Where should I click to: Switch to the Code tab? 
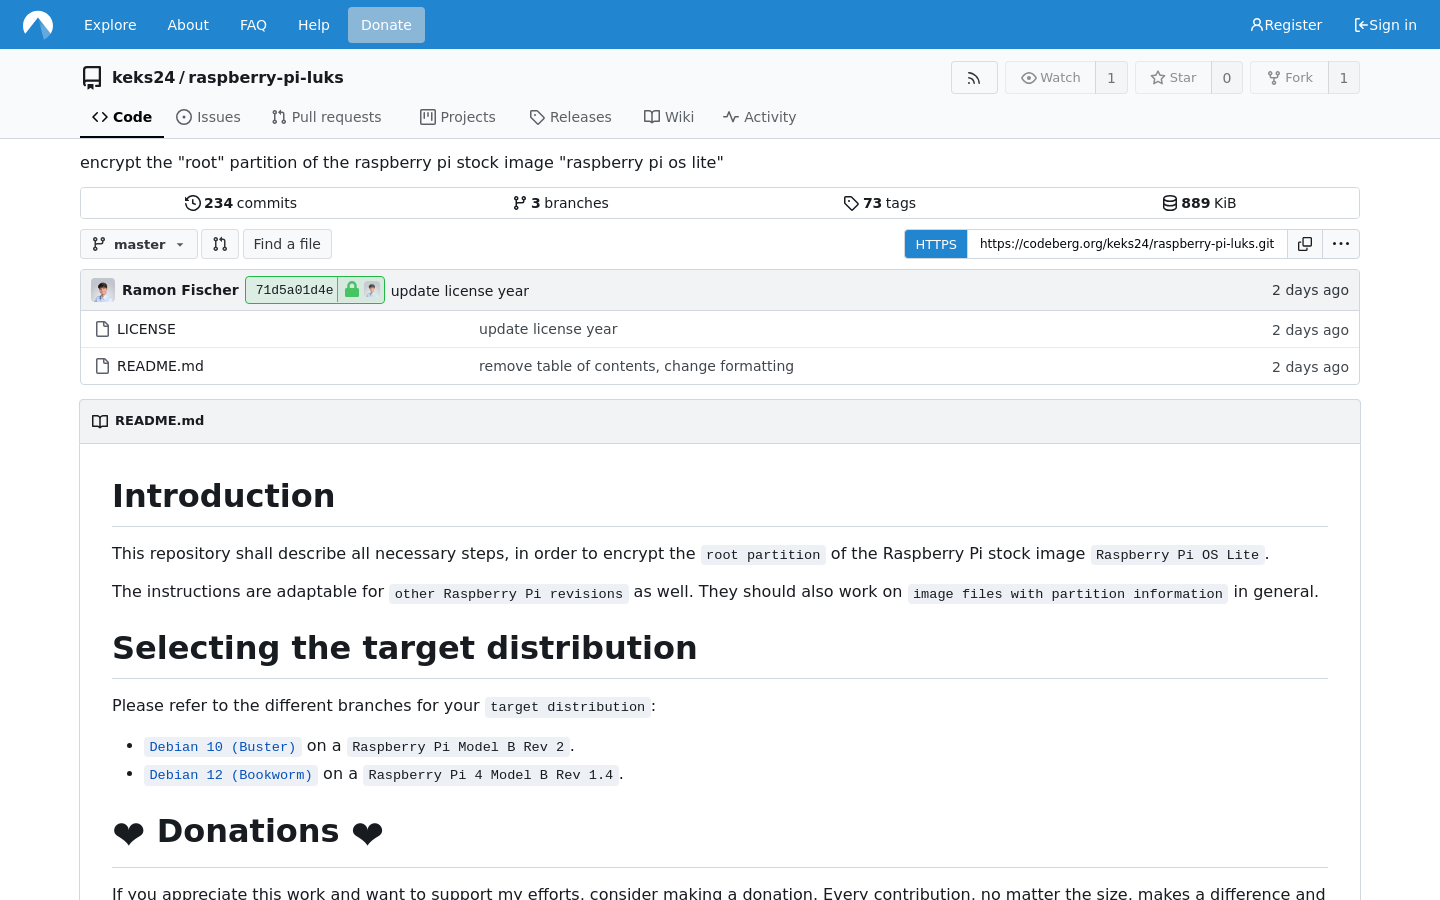122,117
